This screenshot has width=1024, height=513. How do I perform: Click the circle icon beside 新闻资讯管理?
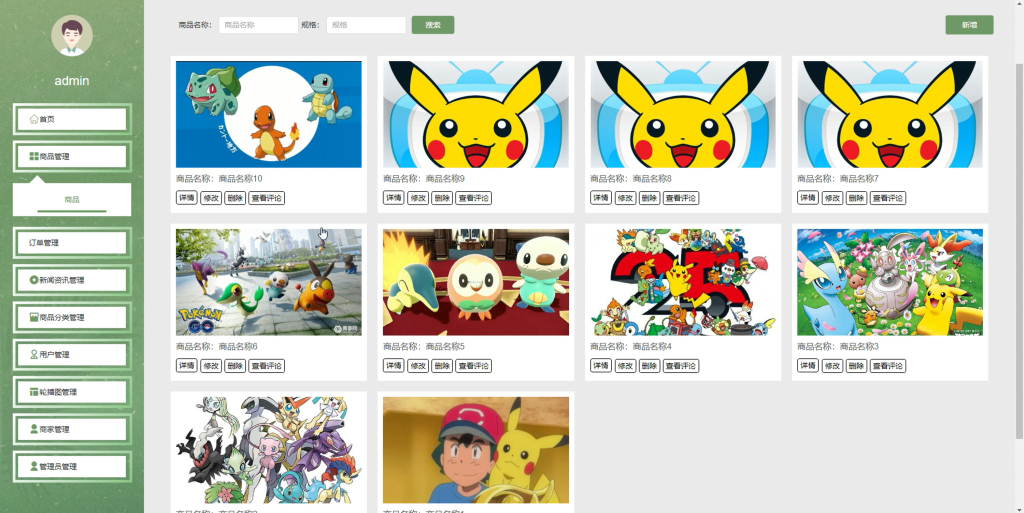(x=34, y=280)
